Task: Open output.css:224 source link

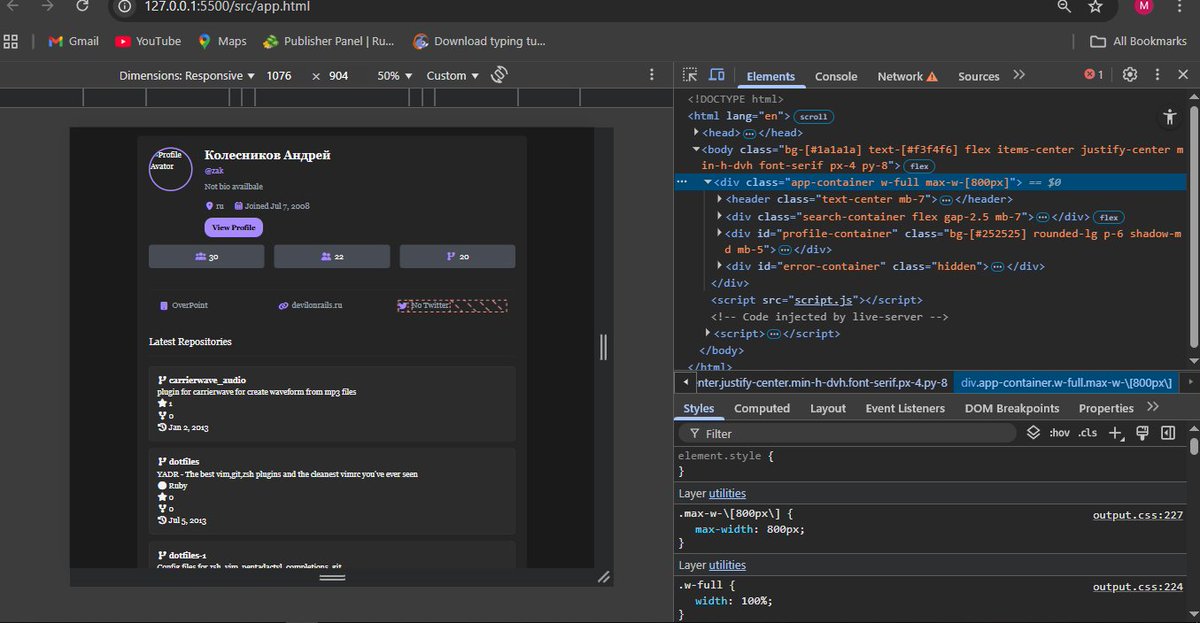Action: (x=1138, y=587)
